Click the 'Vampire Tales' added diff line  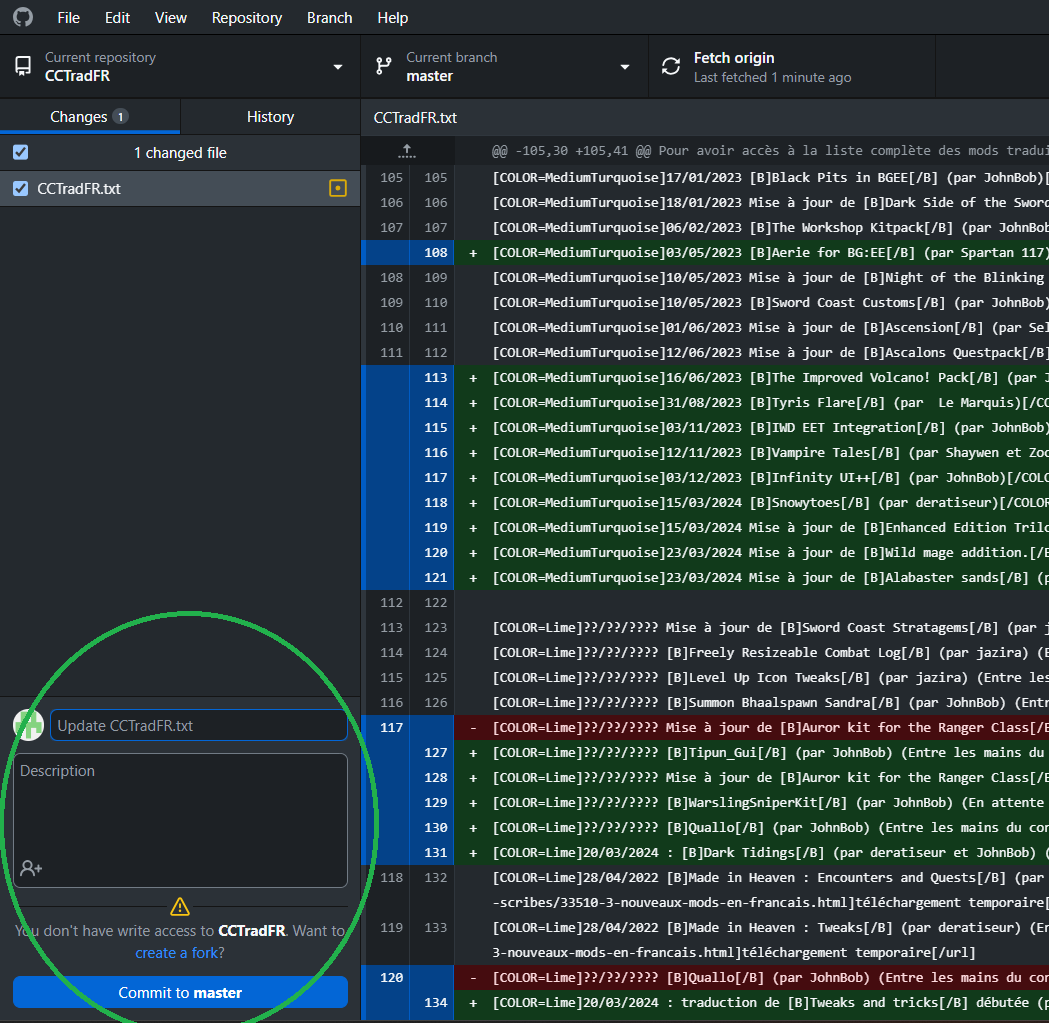coord(752,453)
